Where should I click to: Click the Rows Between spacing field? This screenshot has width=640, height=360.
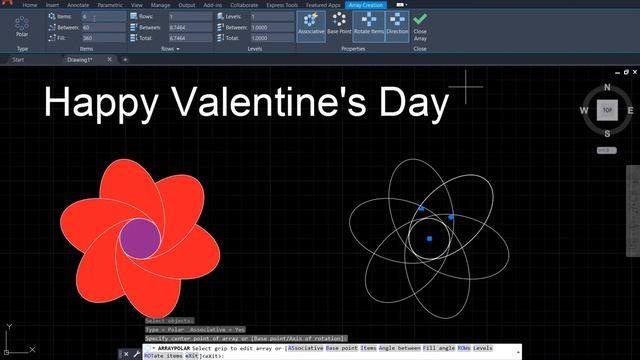(x=190, y=27)
